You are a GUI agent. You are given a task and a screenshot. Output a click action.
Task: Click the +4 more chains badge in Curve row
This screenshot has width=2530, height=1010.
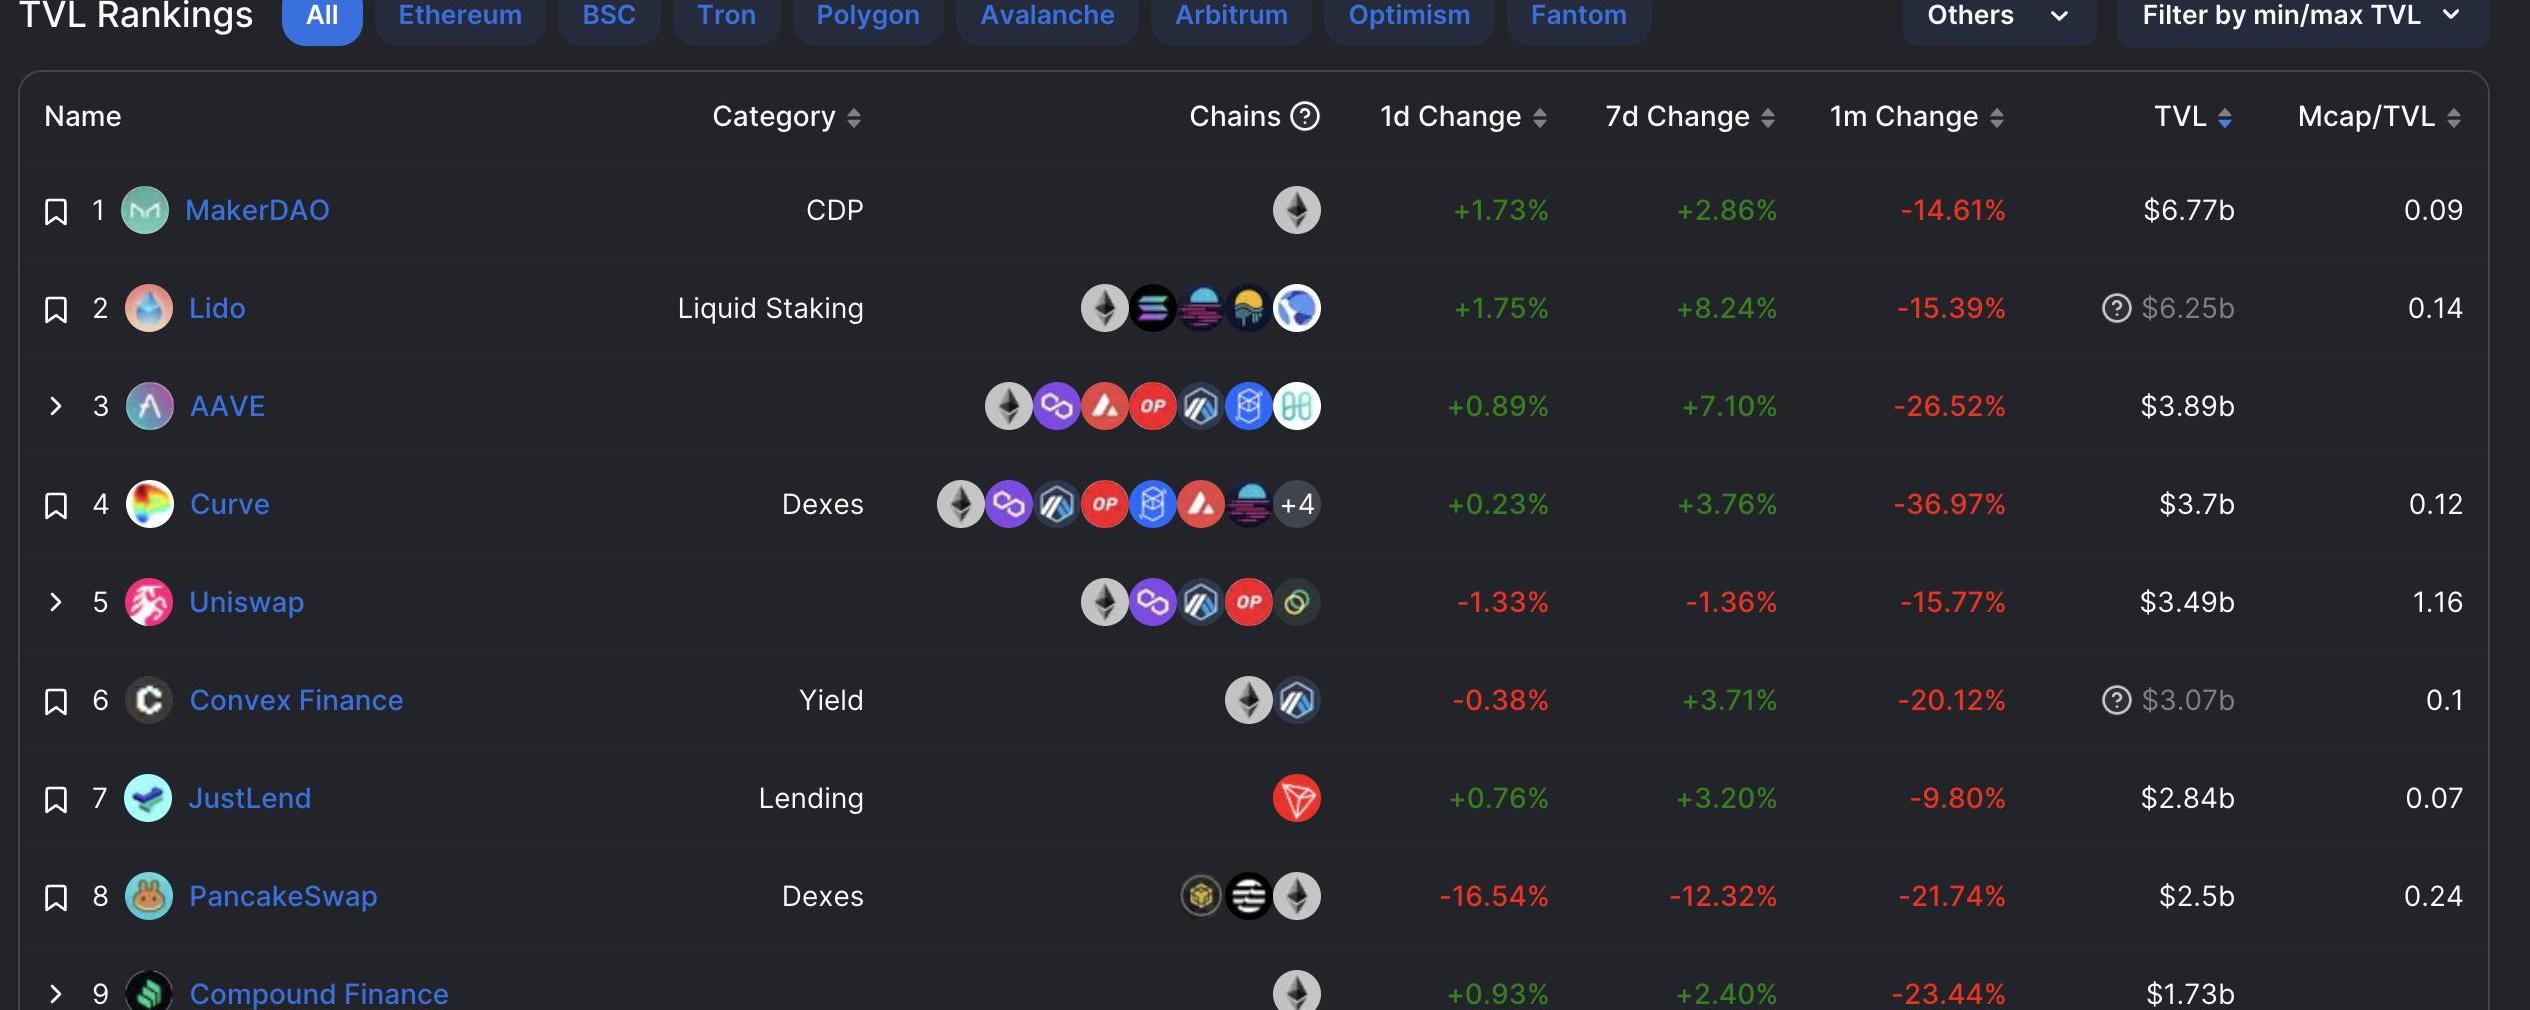coord(1297,504)
